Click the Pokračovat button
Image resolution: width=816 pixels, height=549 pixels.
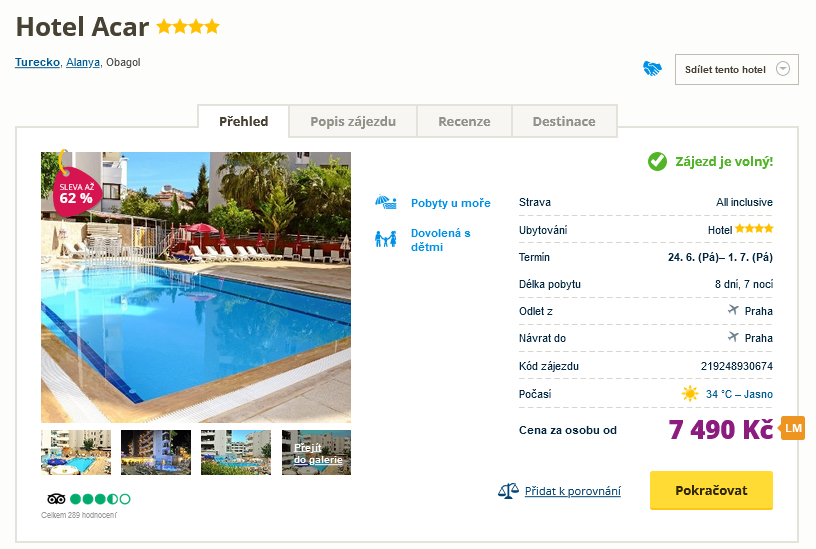[x=711, y=490]
